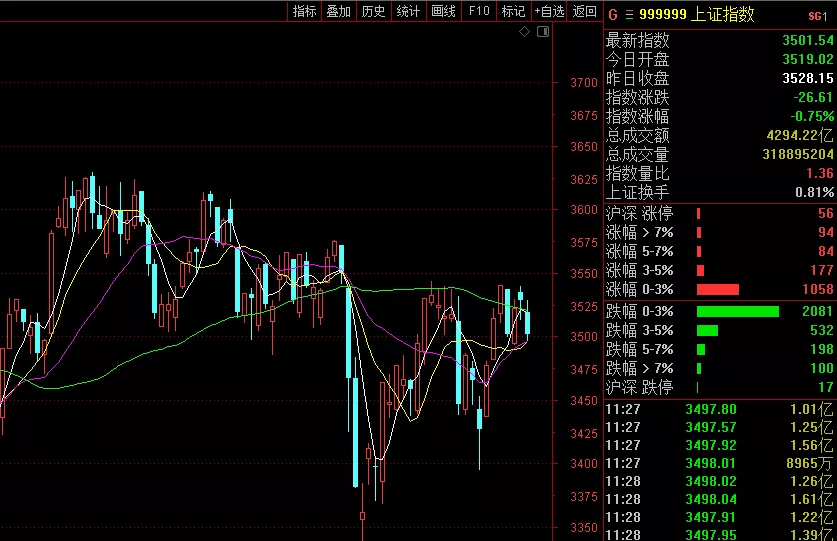
Task: Select tick row with price 3498.04
Action: (720, 499)
